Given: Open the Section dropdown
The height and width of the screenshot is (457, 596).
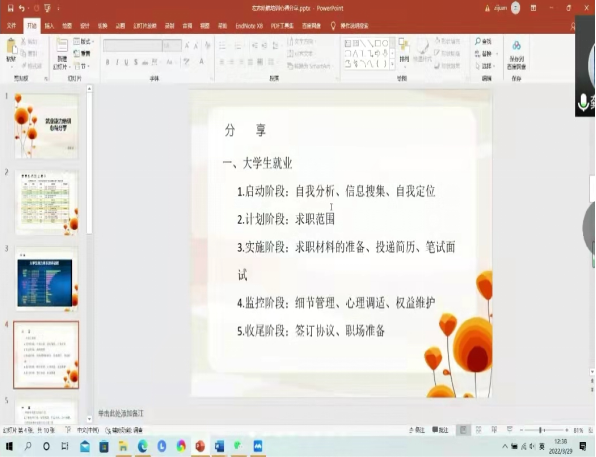Looking at the screenshot, I should coord(82,66).
